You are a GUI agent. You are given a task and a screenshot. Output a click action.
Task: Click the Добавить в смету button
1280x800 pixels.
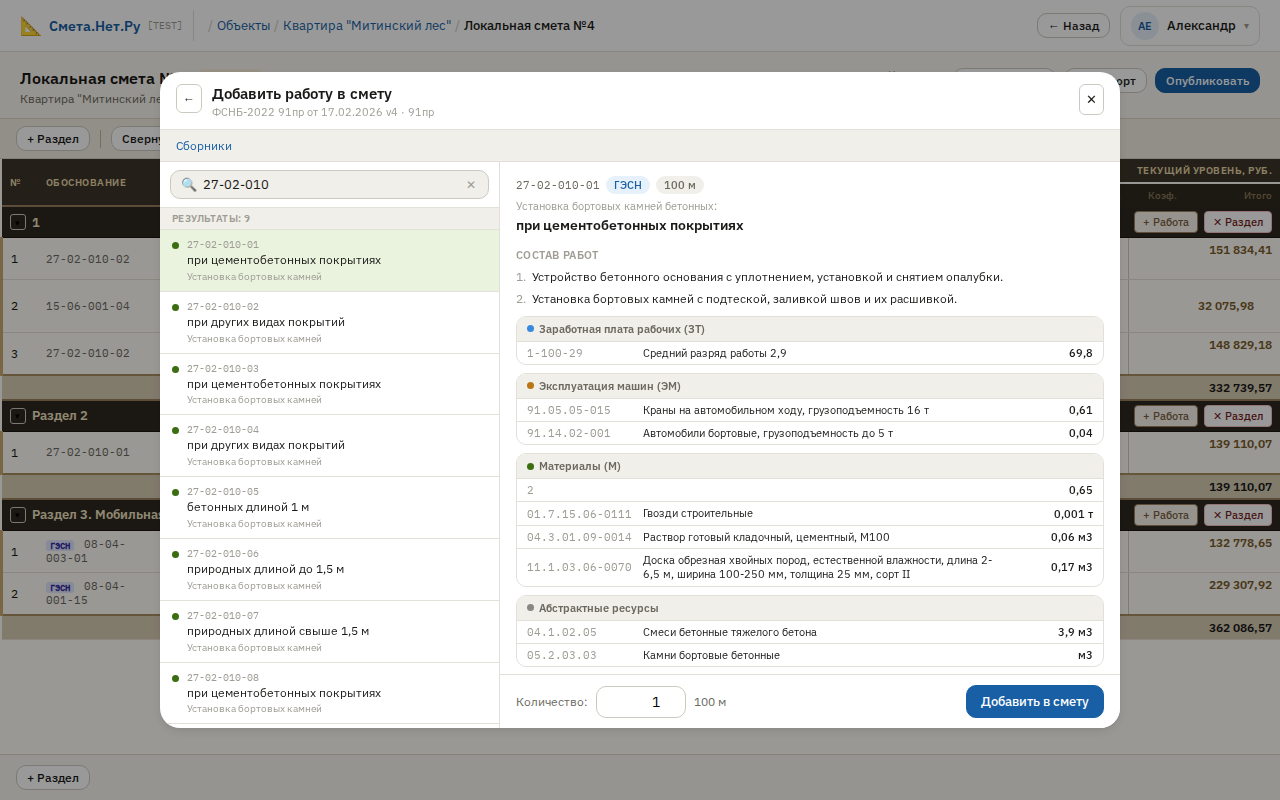1034,701
